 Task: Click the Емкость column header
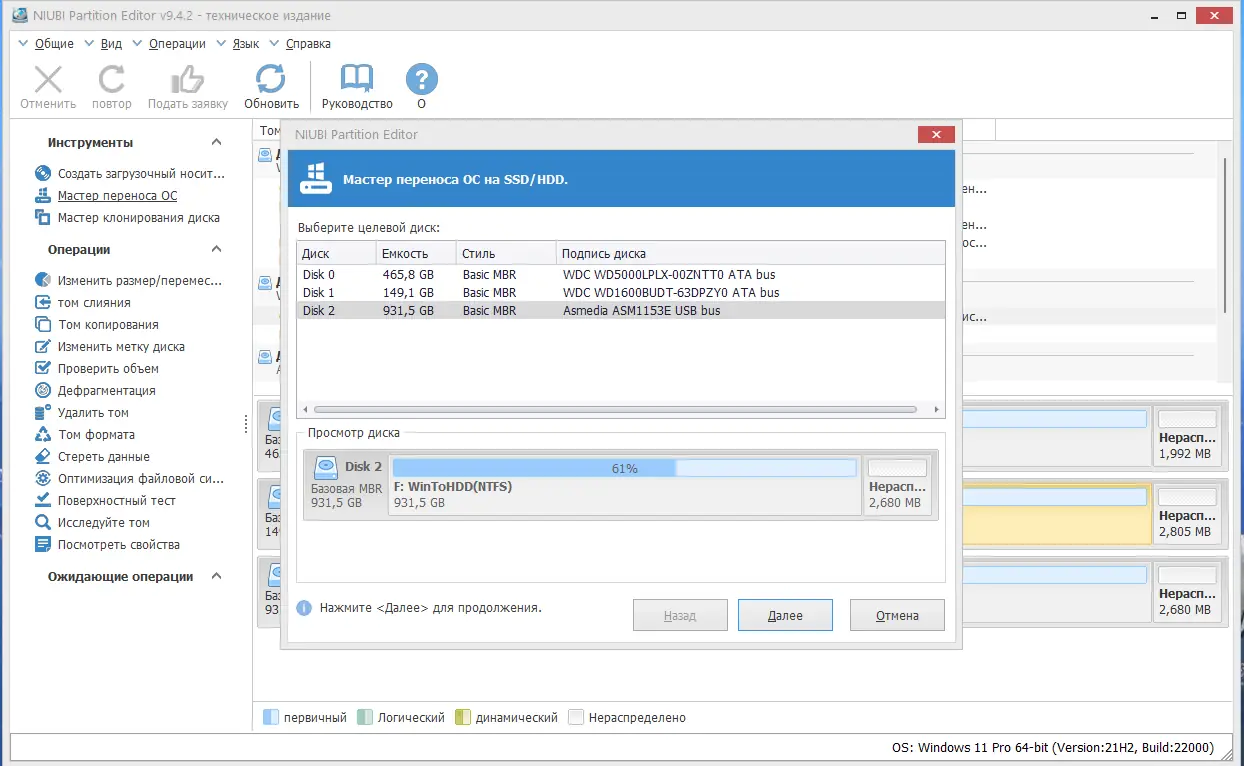[x=416, y=253]
